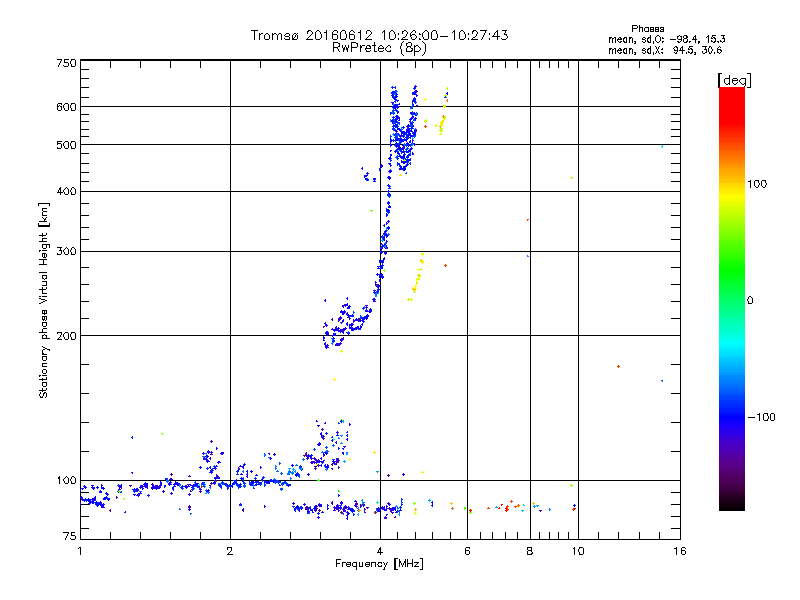Click the x-axis '8' tick label
Viewport: 800px width, 600px height.
coord(530,551)
